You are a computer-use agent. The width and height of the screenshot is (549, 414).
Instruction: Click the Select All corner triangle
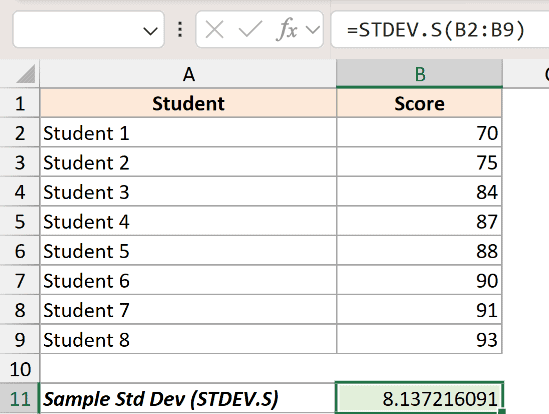click(x=26, y=74)
